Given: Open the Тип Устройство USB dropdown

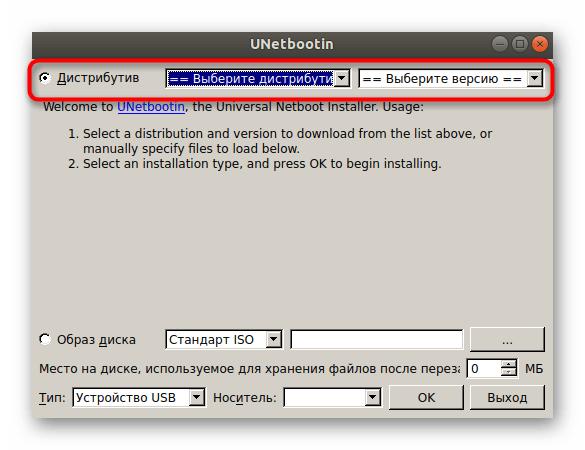Looking at the screenshot, I should pyautogui.click(x=138, y=397).
